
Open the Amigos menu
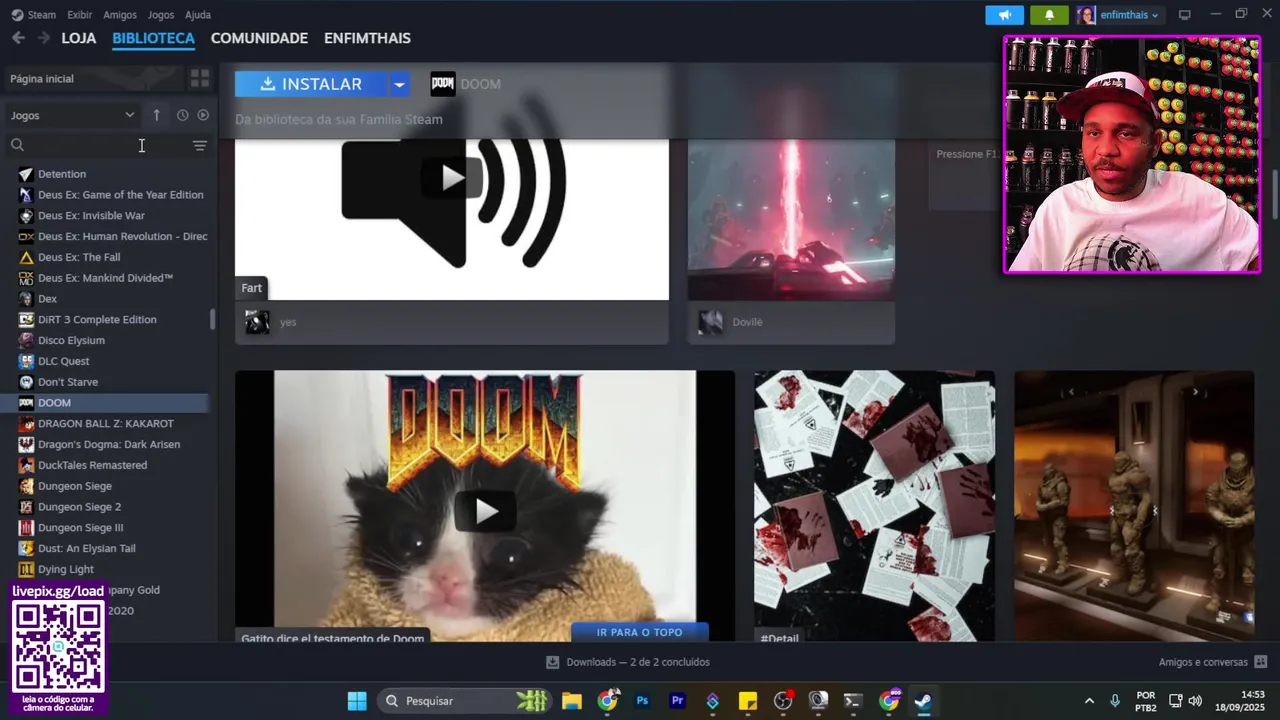(120, 15)
